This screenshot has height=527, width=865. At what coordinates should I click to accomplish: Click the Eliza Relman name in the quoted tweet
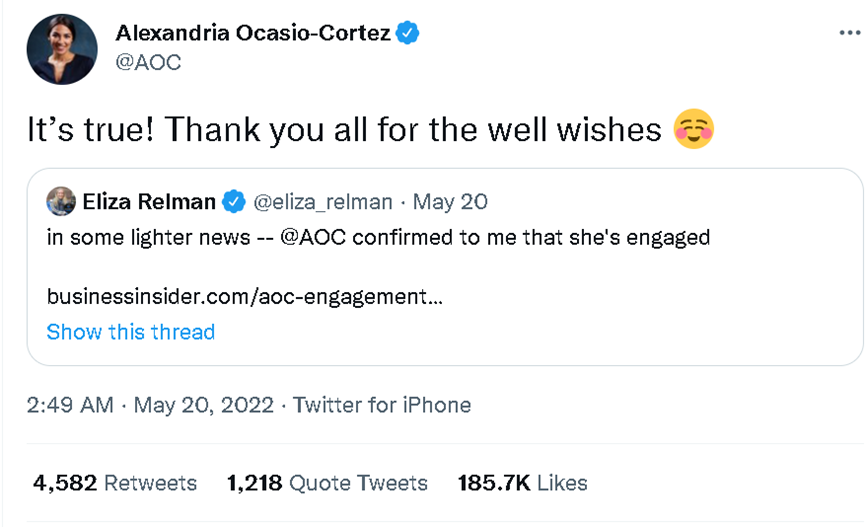tap(150, 202)
